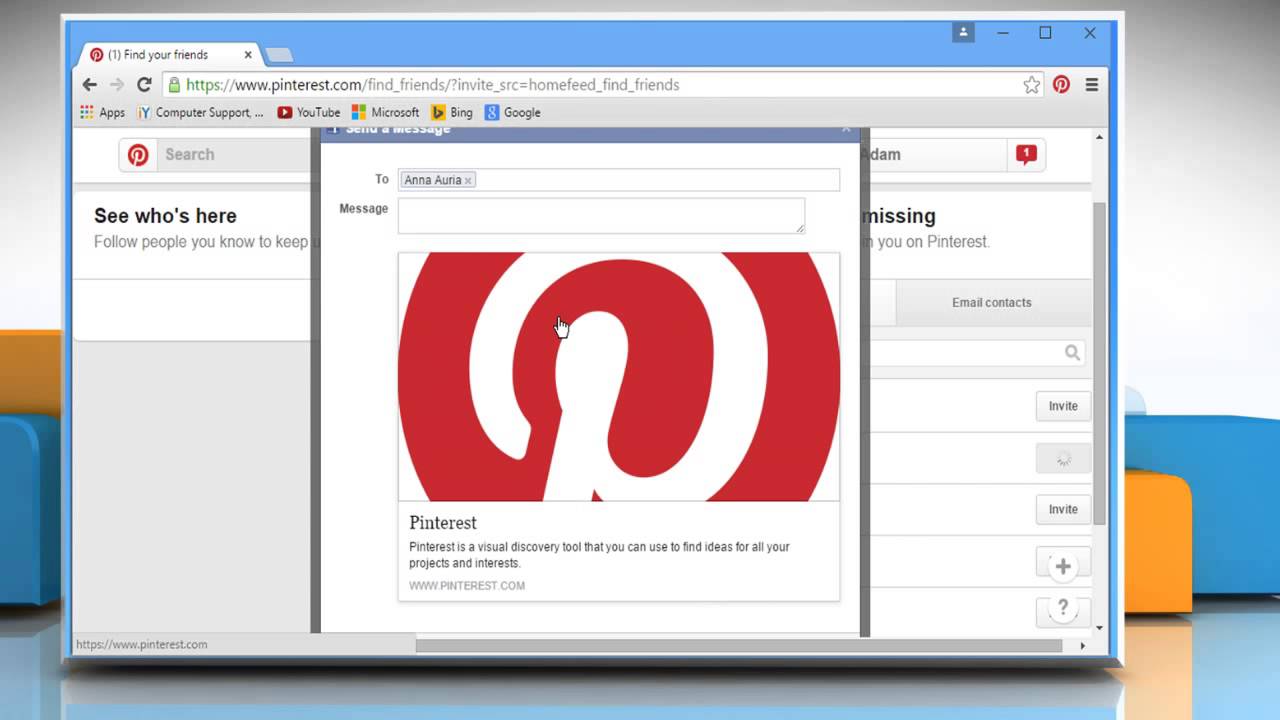Click the horizontal scrollbar at the bottom

coord(738,646)
